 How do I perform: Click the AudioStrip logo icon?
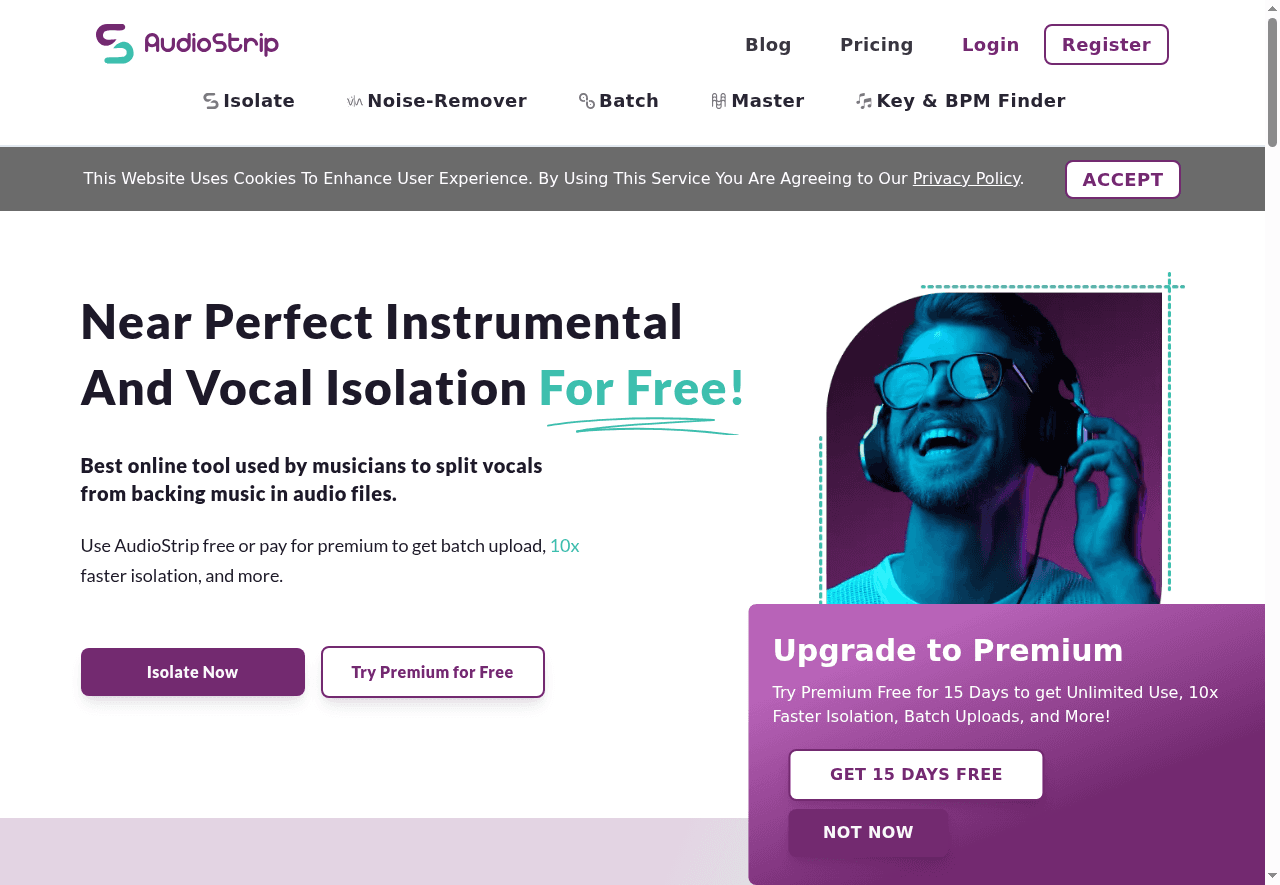[x=114, y=44]
